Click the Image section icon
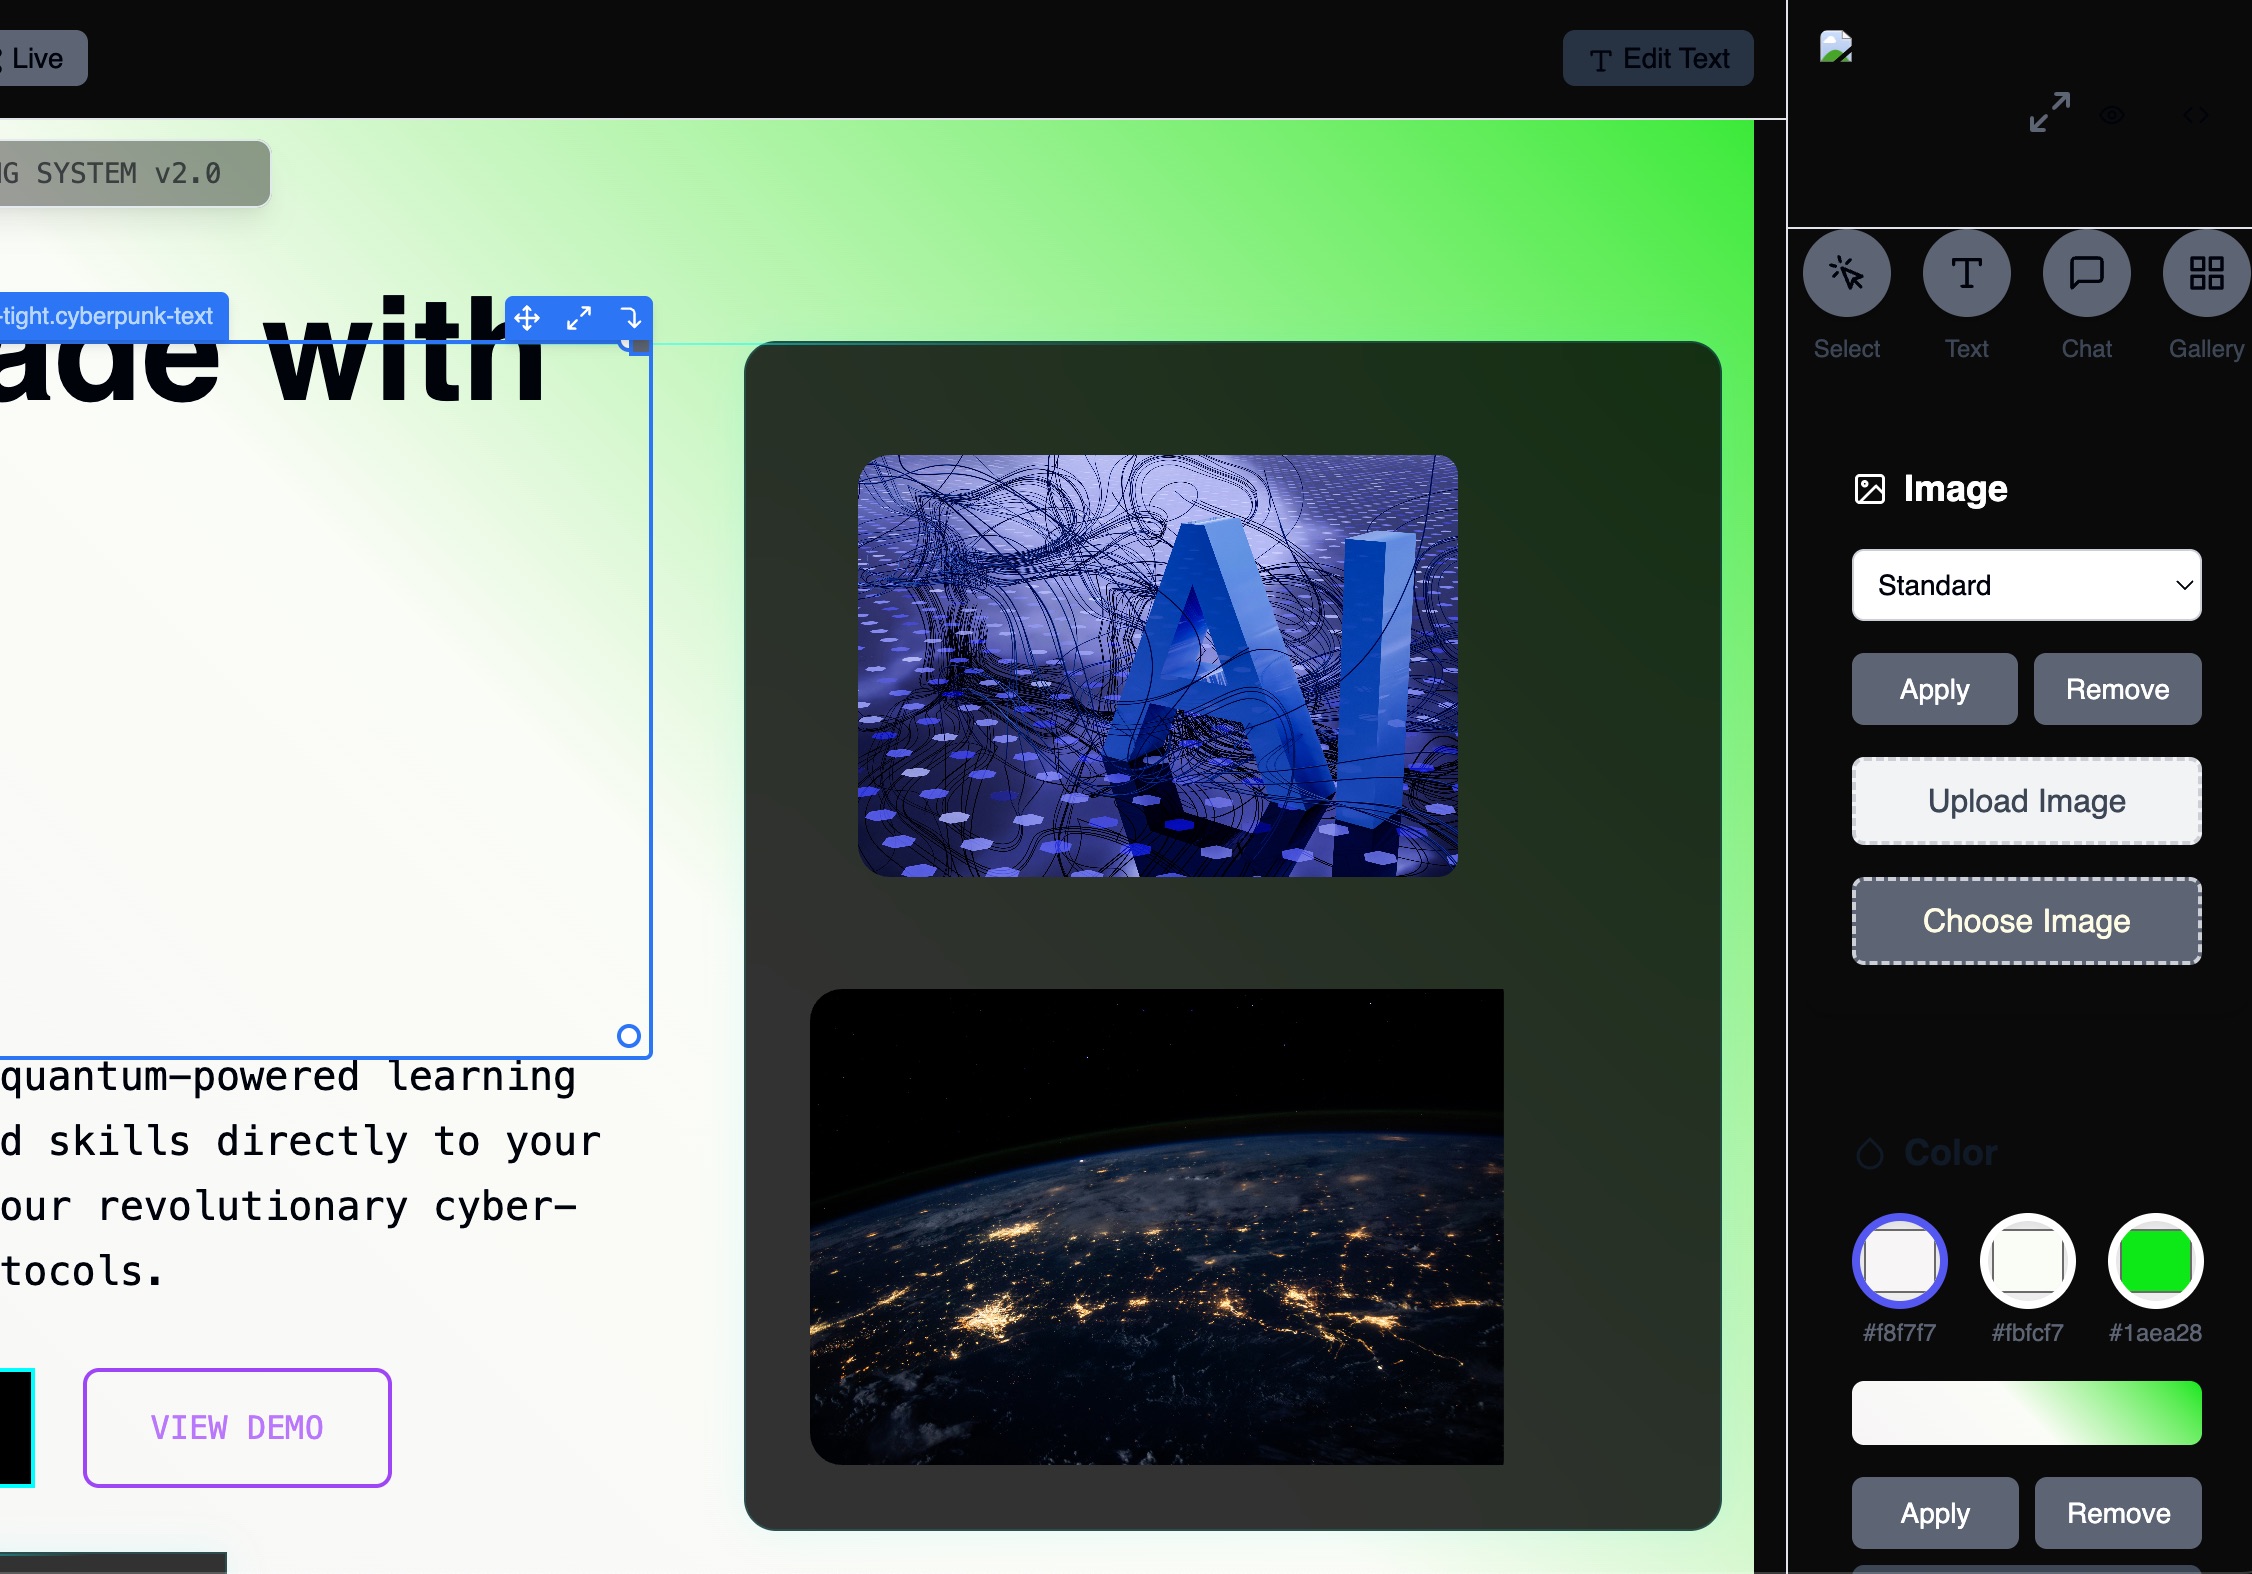The width and height of the screenshot is (2252, 1574). tap(1870, 489)
